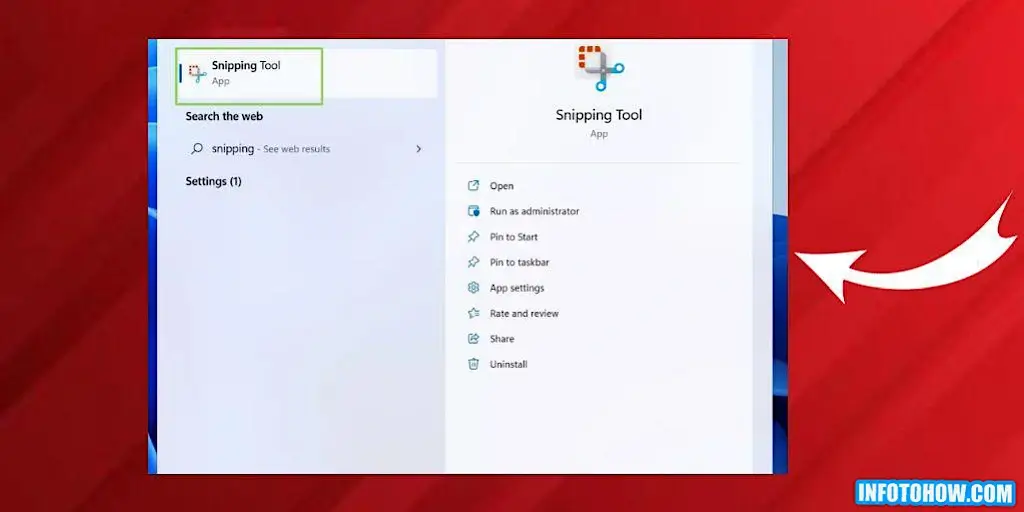
Task: Expand the snipping web results chevron
Action: point(419,149)
